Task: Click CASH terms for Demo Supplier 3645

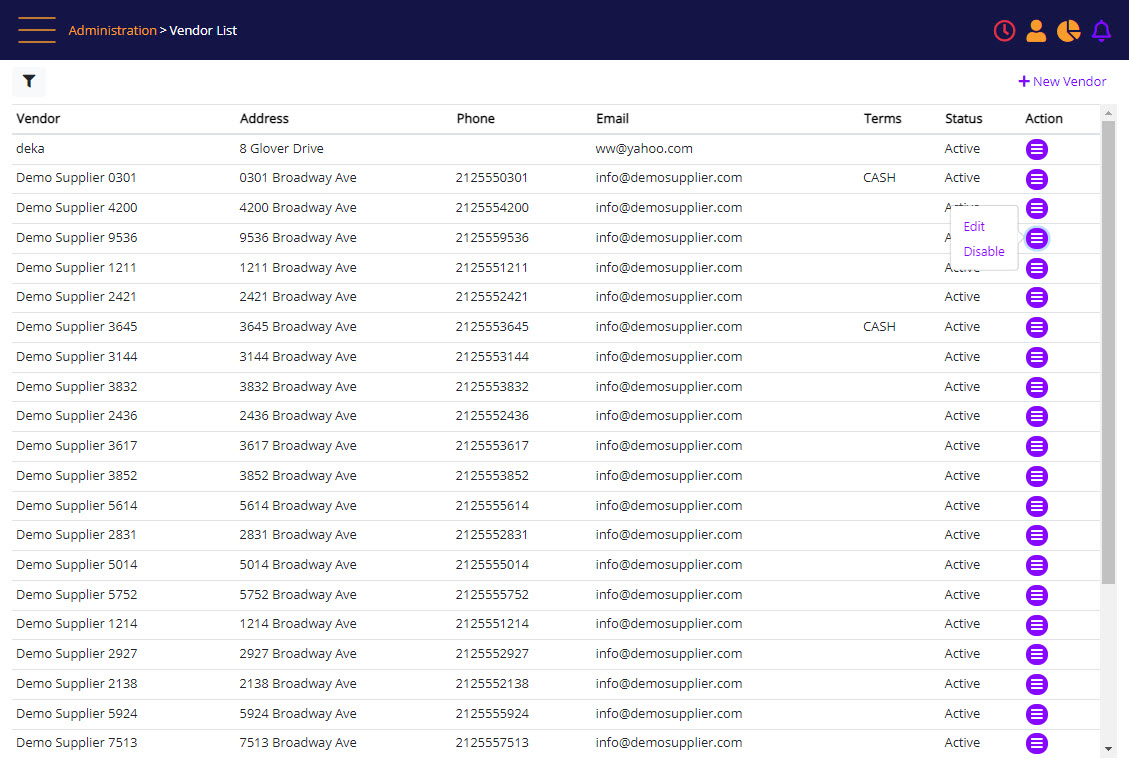Action: (x=879, y=326)
